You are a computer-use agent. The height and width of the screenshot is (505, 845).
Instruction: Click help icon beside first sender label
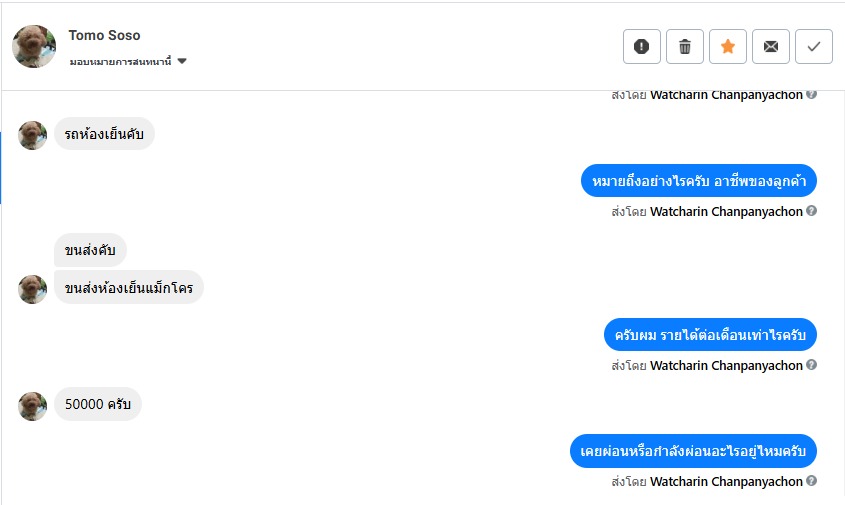pyautogui.click(x=812, y=95)
